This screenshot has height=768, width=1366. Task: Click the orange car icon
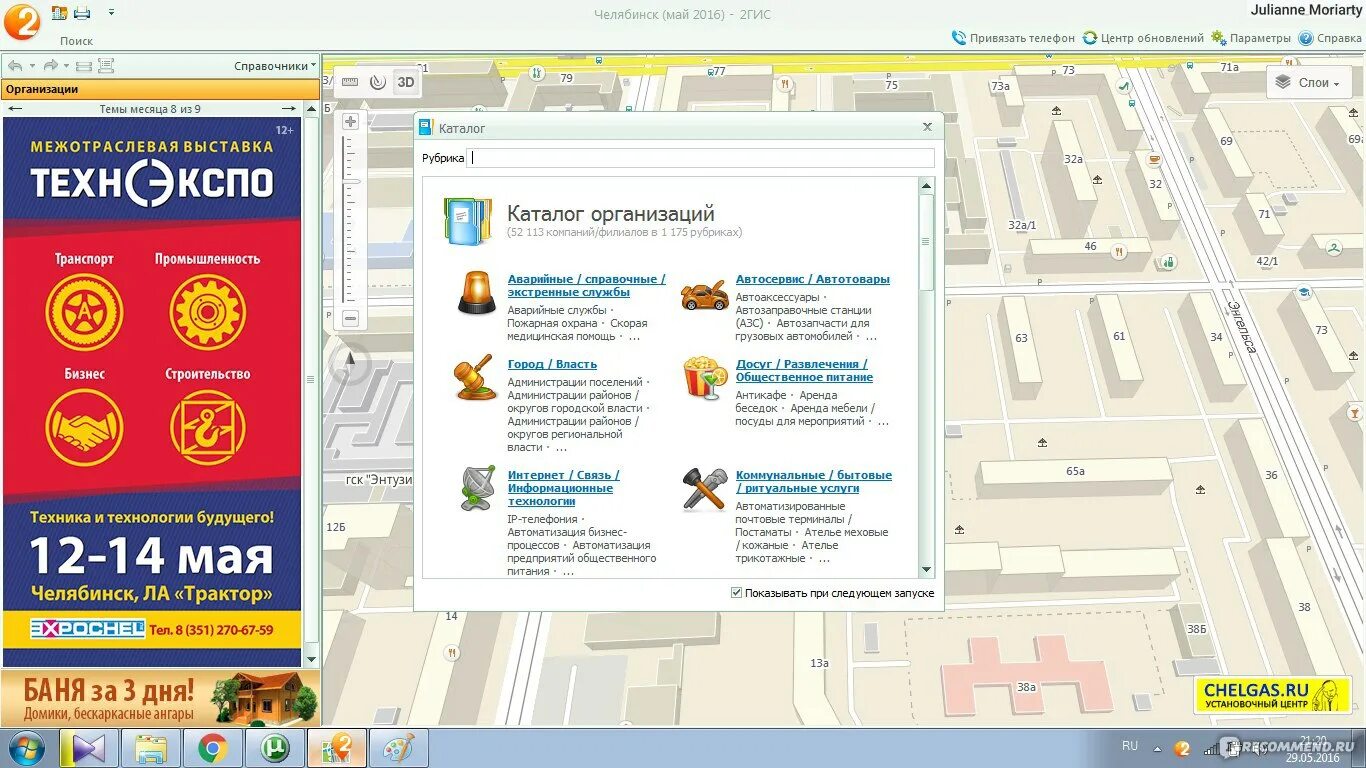point(705,296)
